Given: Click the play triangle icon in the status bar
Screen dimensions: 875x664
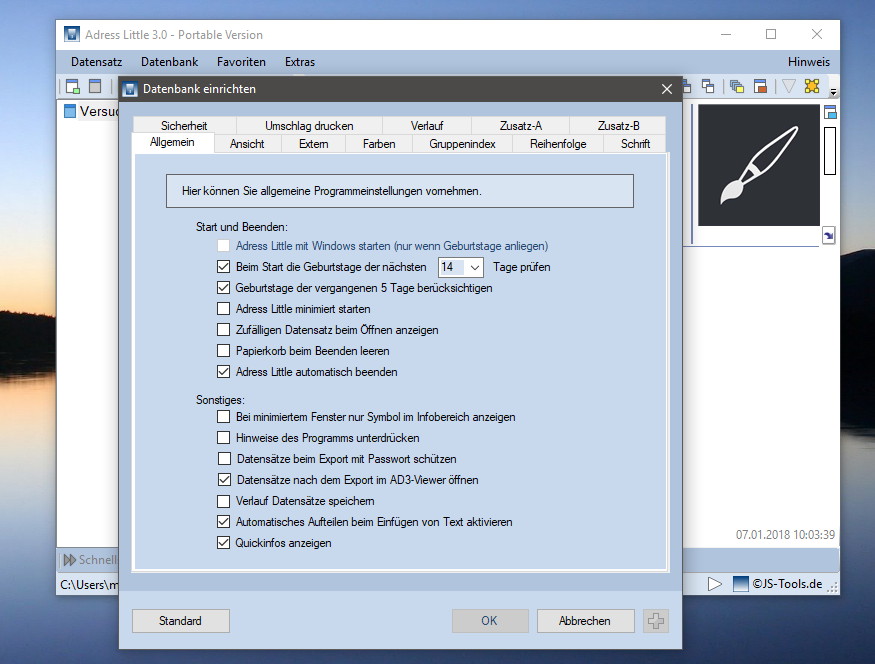Looking at the screenshot, I should tap(714, 584).
